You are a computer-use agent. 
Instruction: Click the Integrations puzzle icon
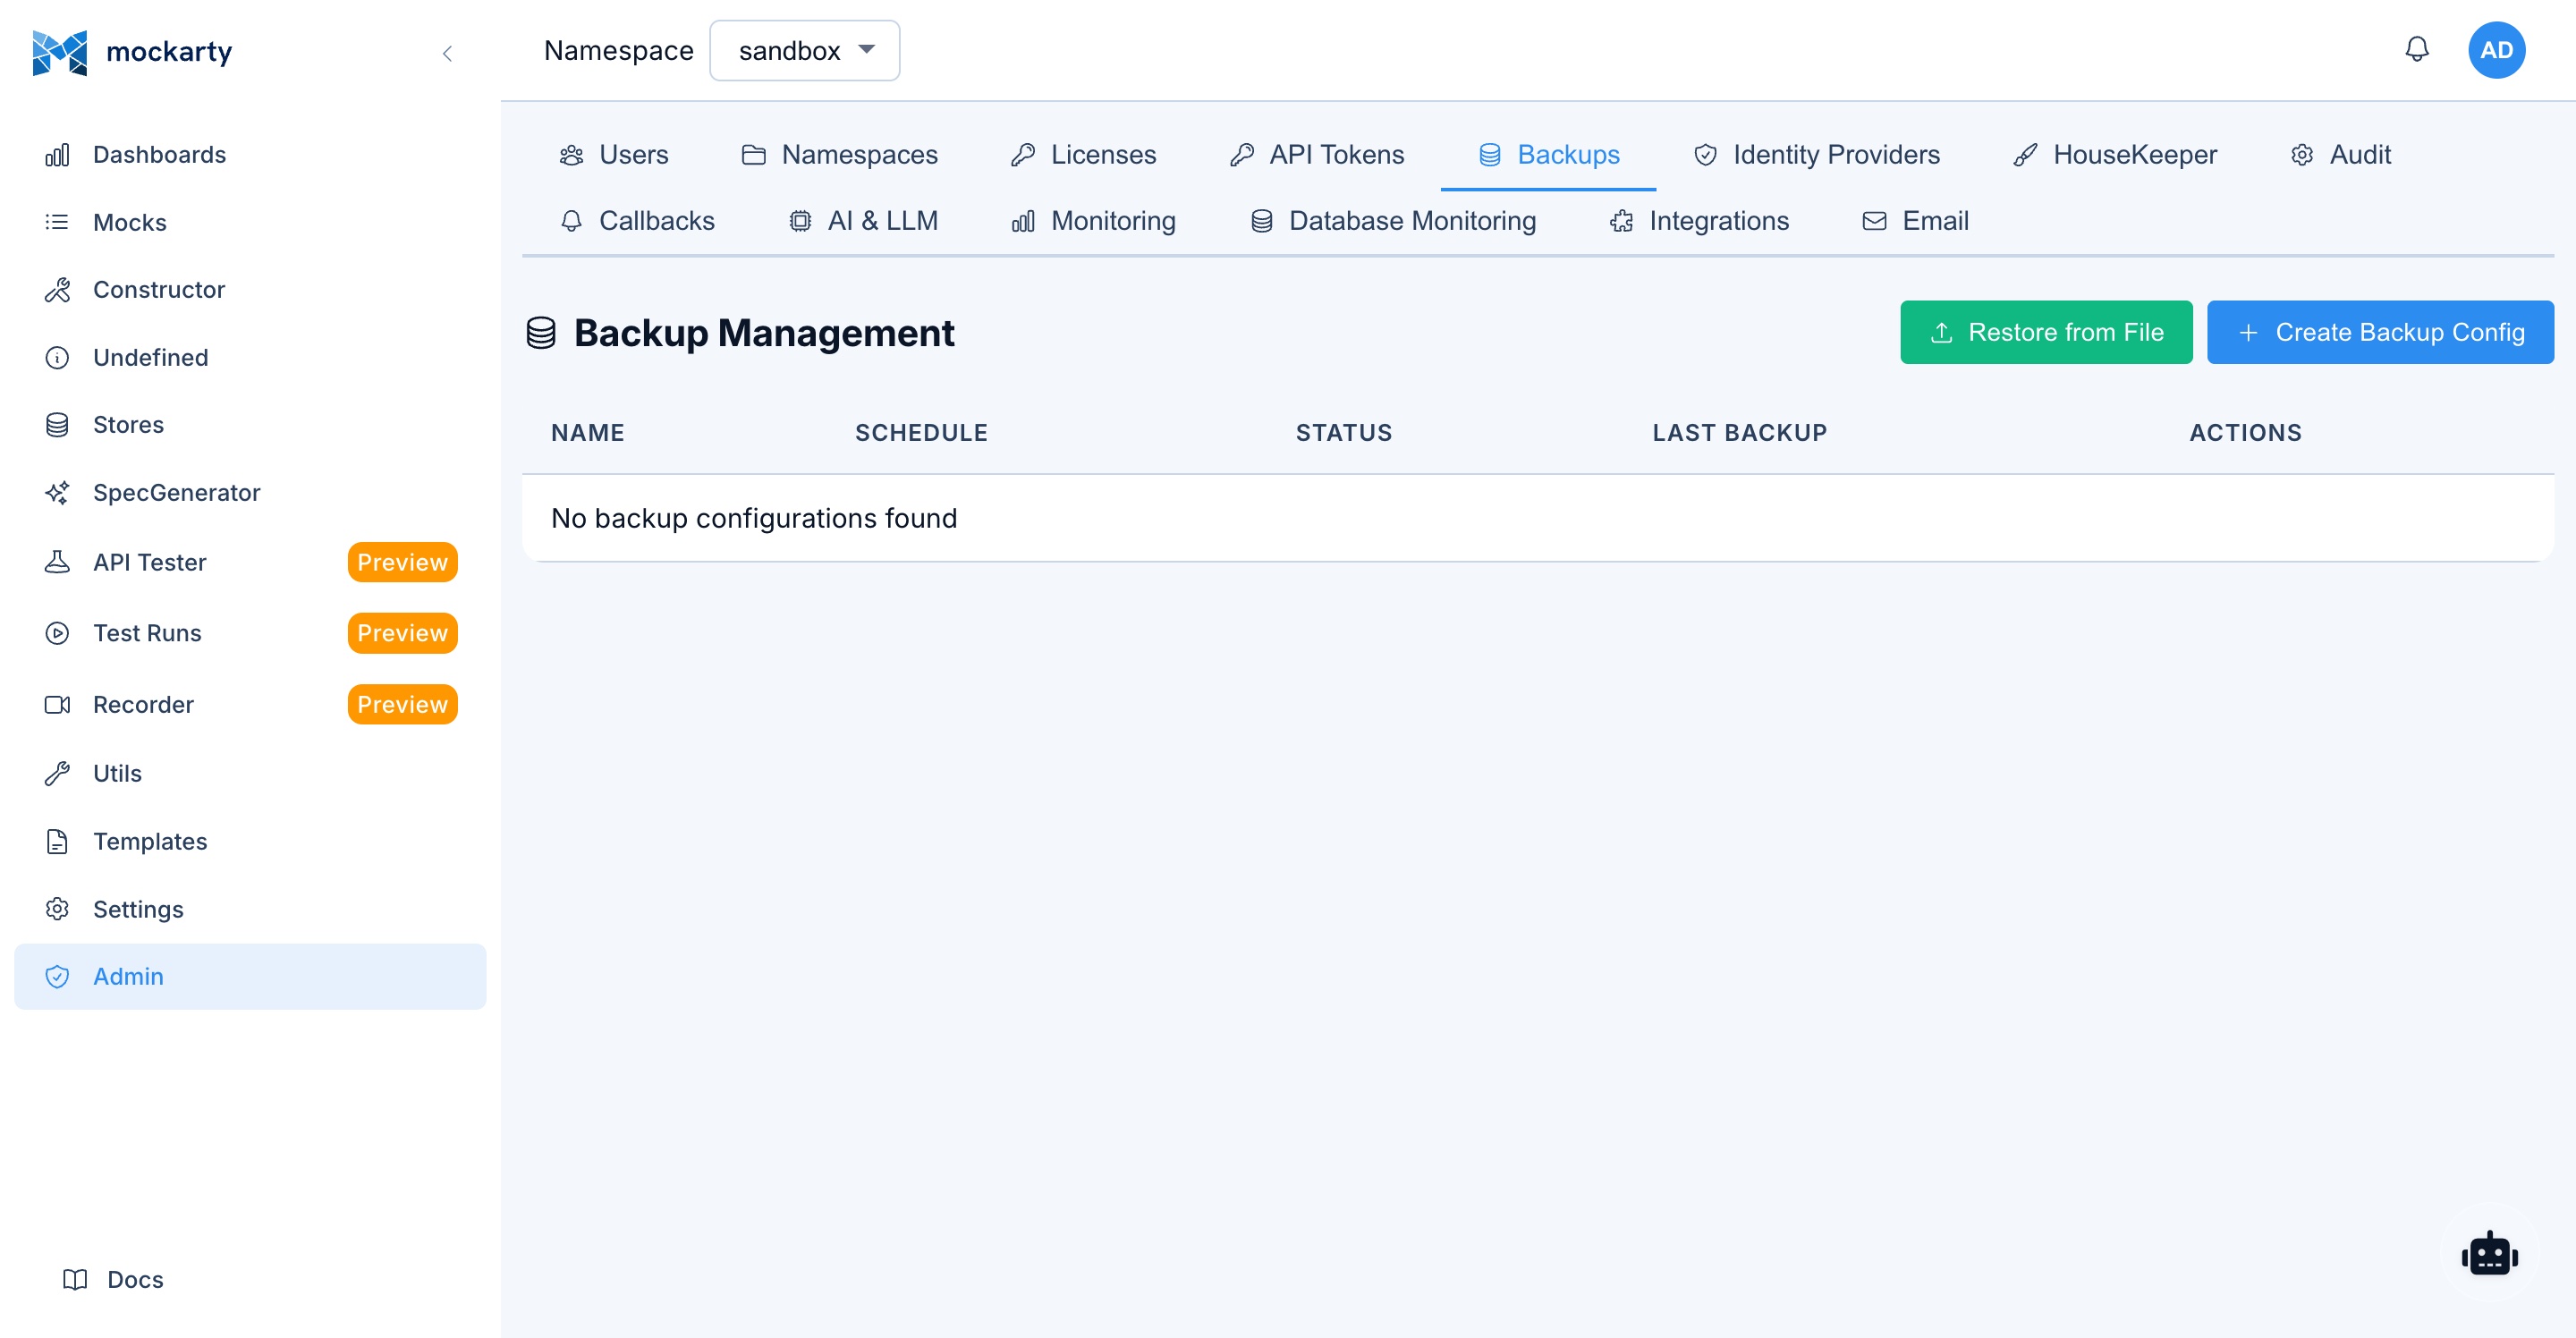pyautogui.click(x=1621, y=221)
